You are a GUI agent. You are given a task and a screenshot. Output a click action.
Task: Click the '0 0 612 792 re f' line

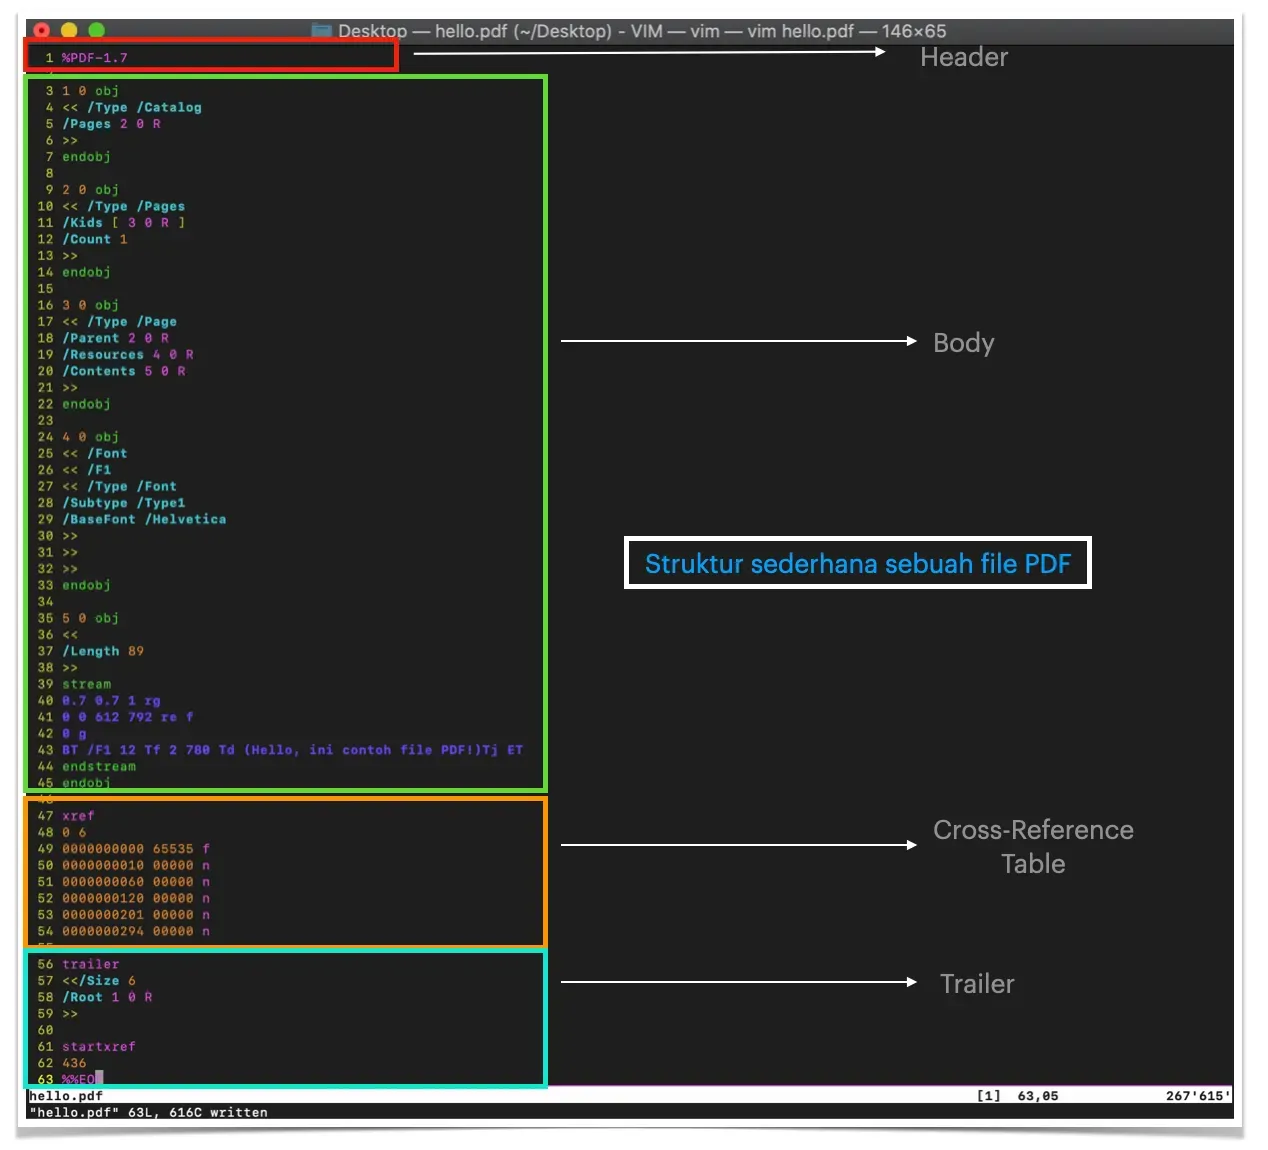tap(127, 718)
